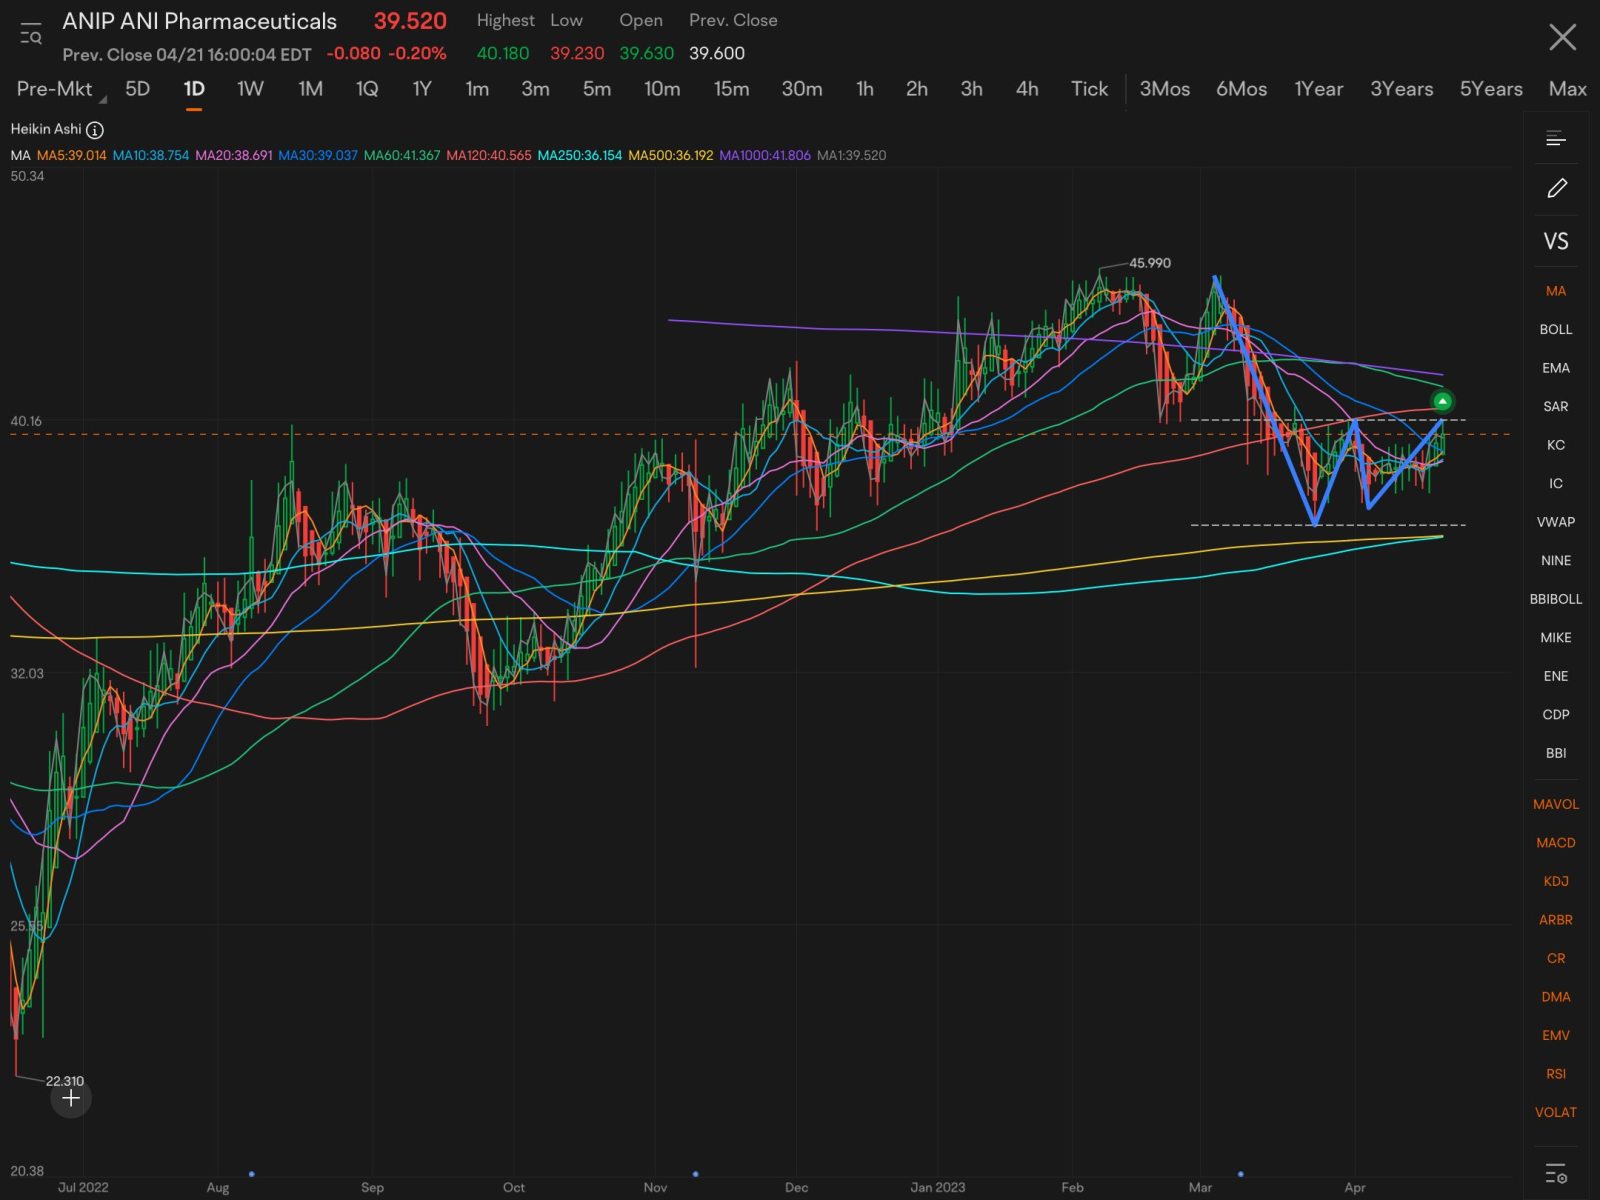Select the 1Q timeframe
The image size is (1600, 1200).
click(367, 89)
